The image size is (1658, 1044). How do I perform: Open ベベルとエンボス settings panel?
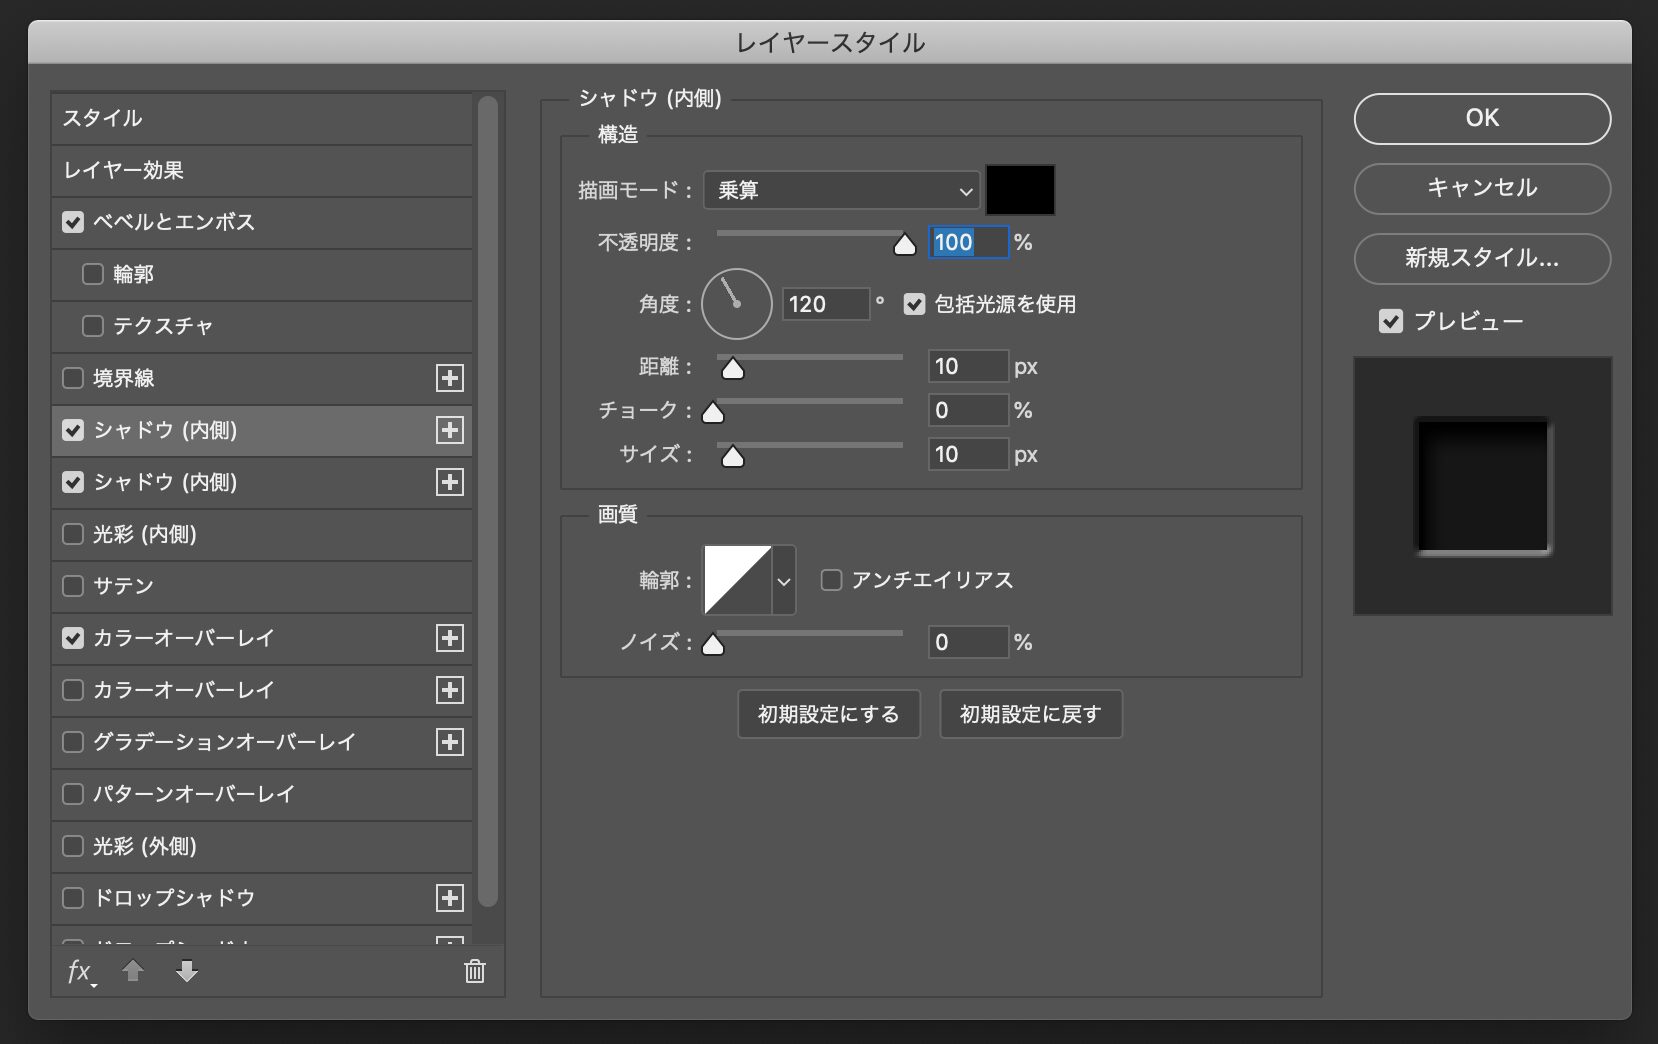coord(174,222)
